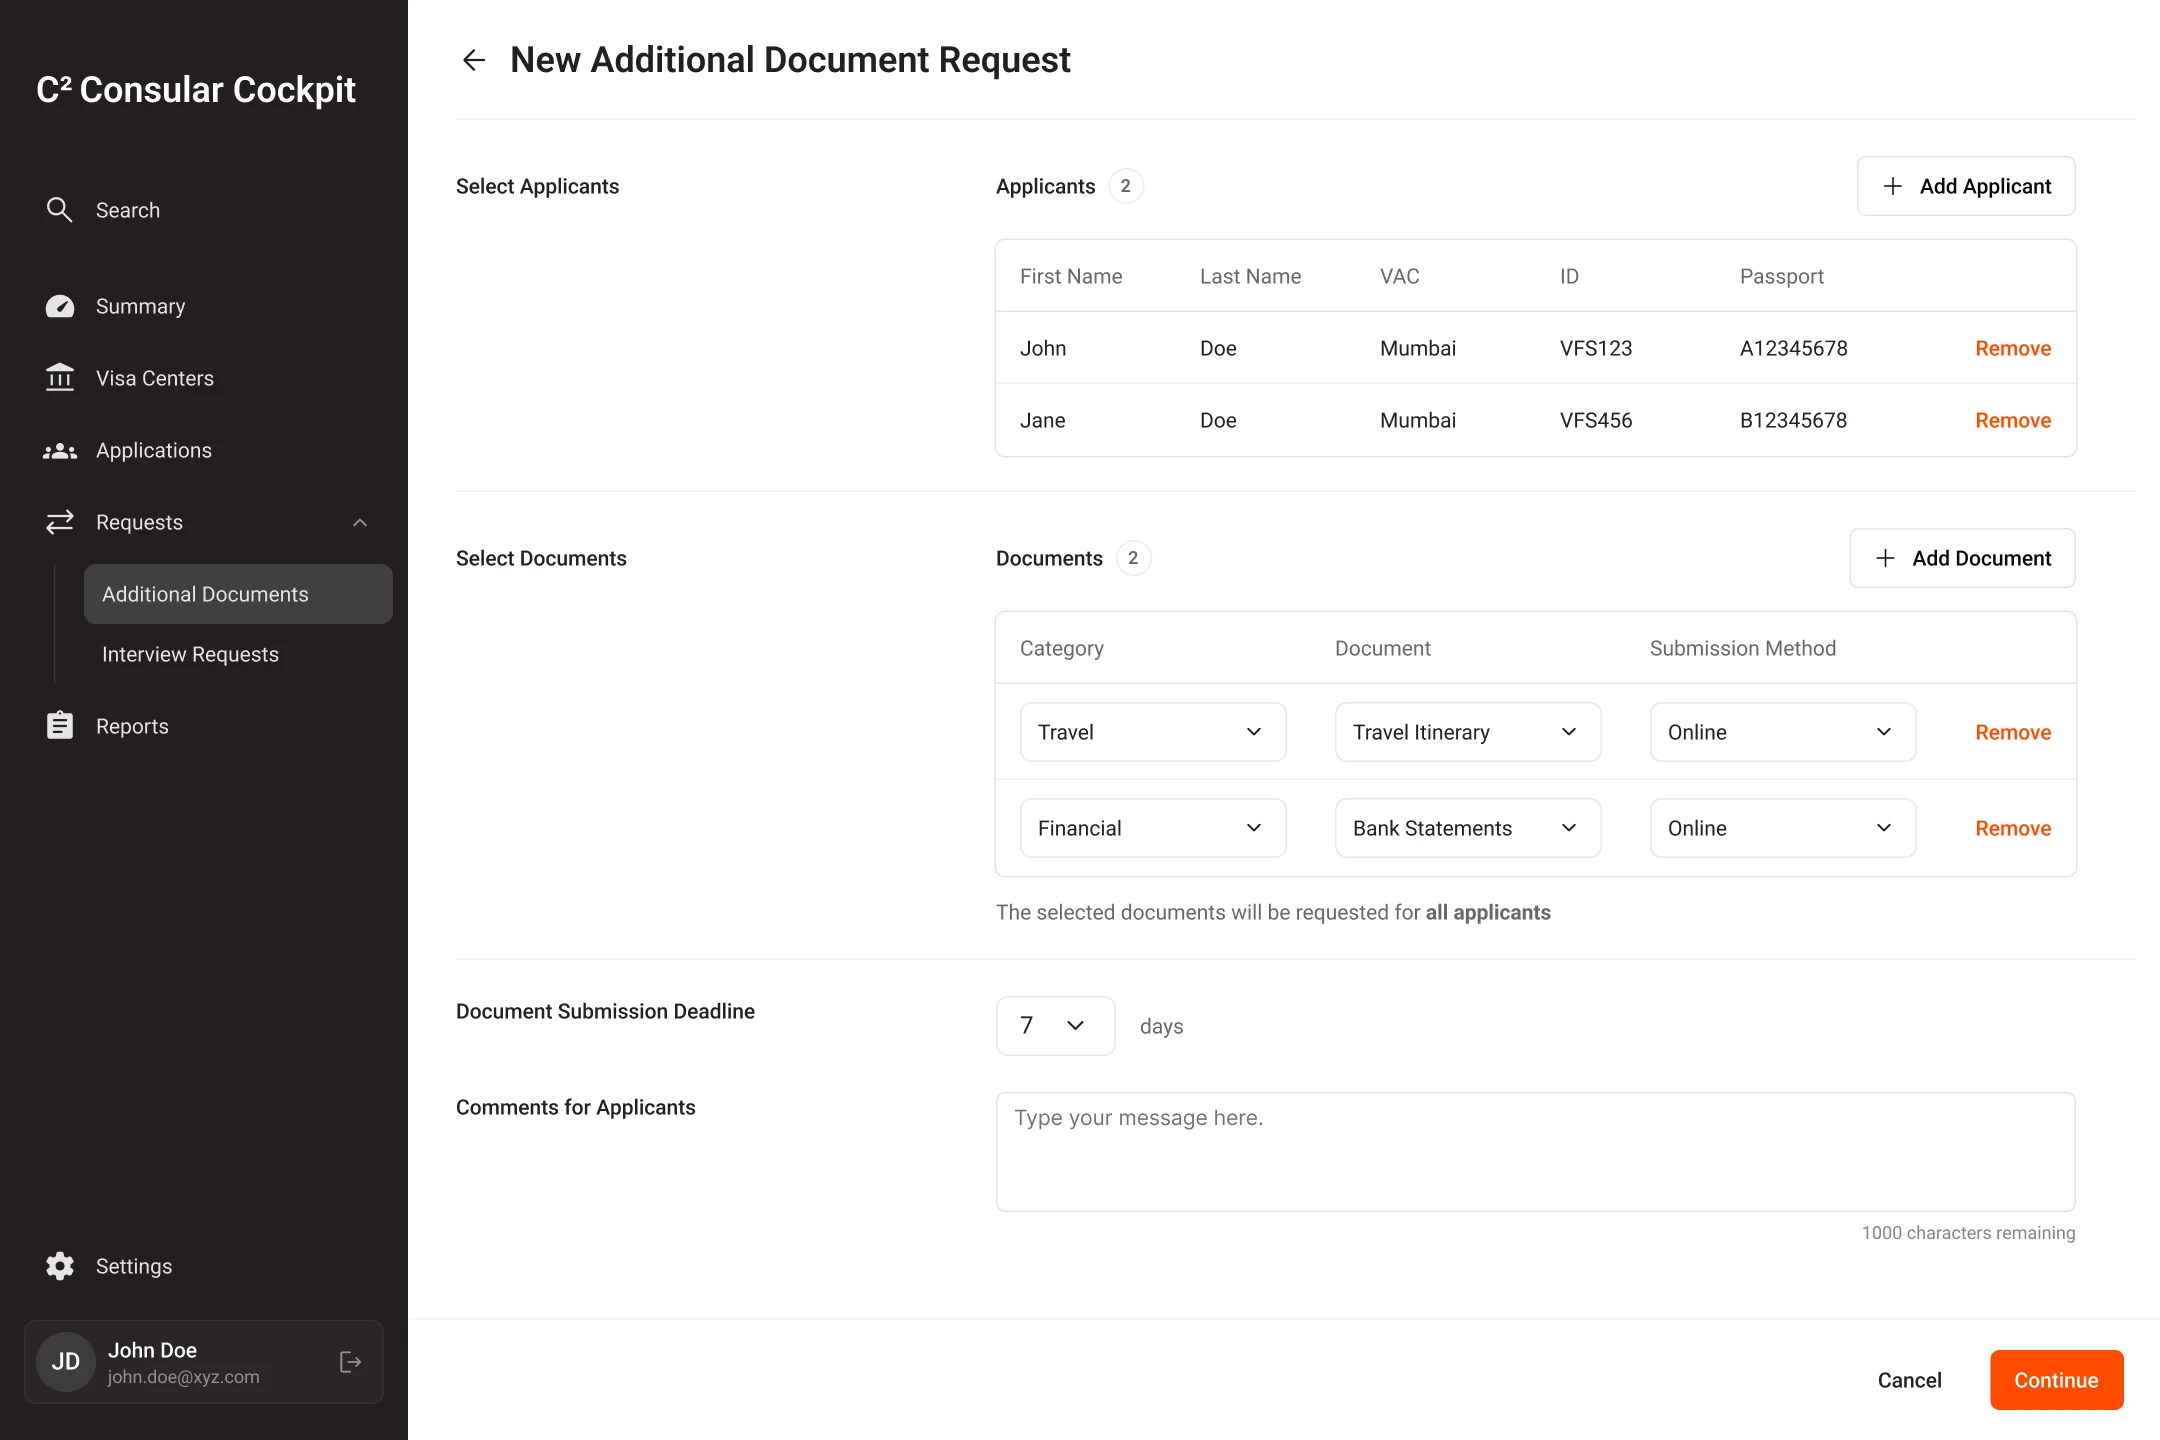
Task: Click the orange Continue button
Action: (2056, 1380)
